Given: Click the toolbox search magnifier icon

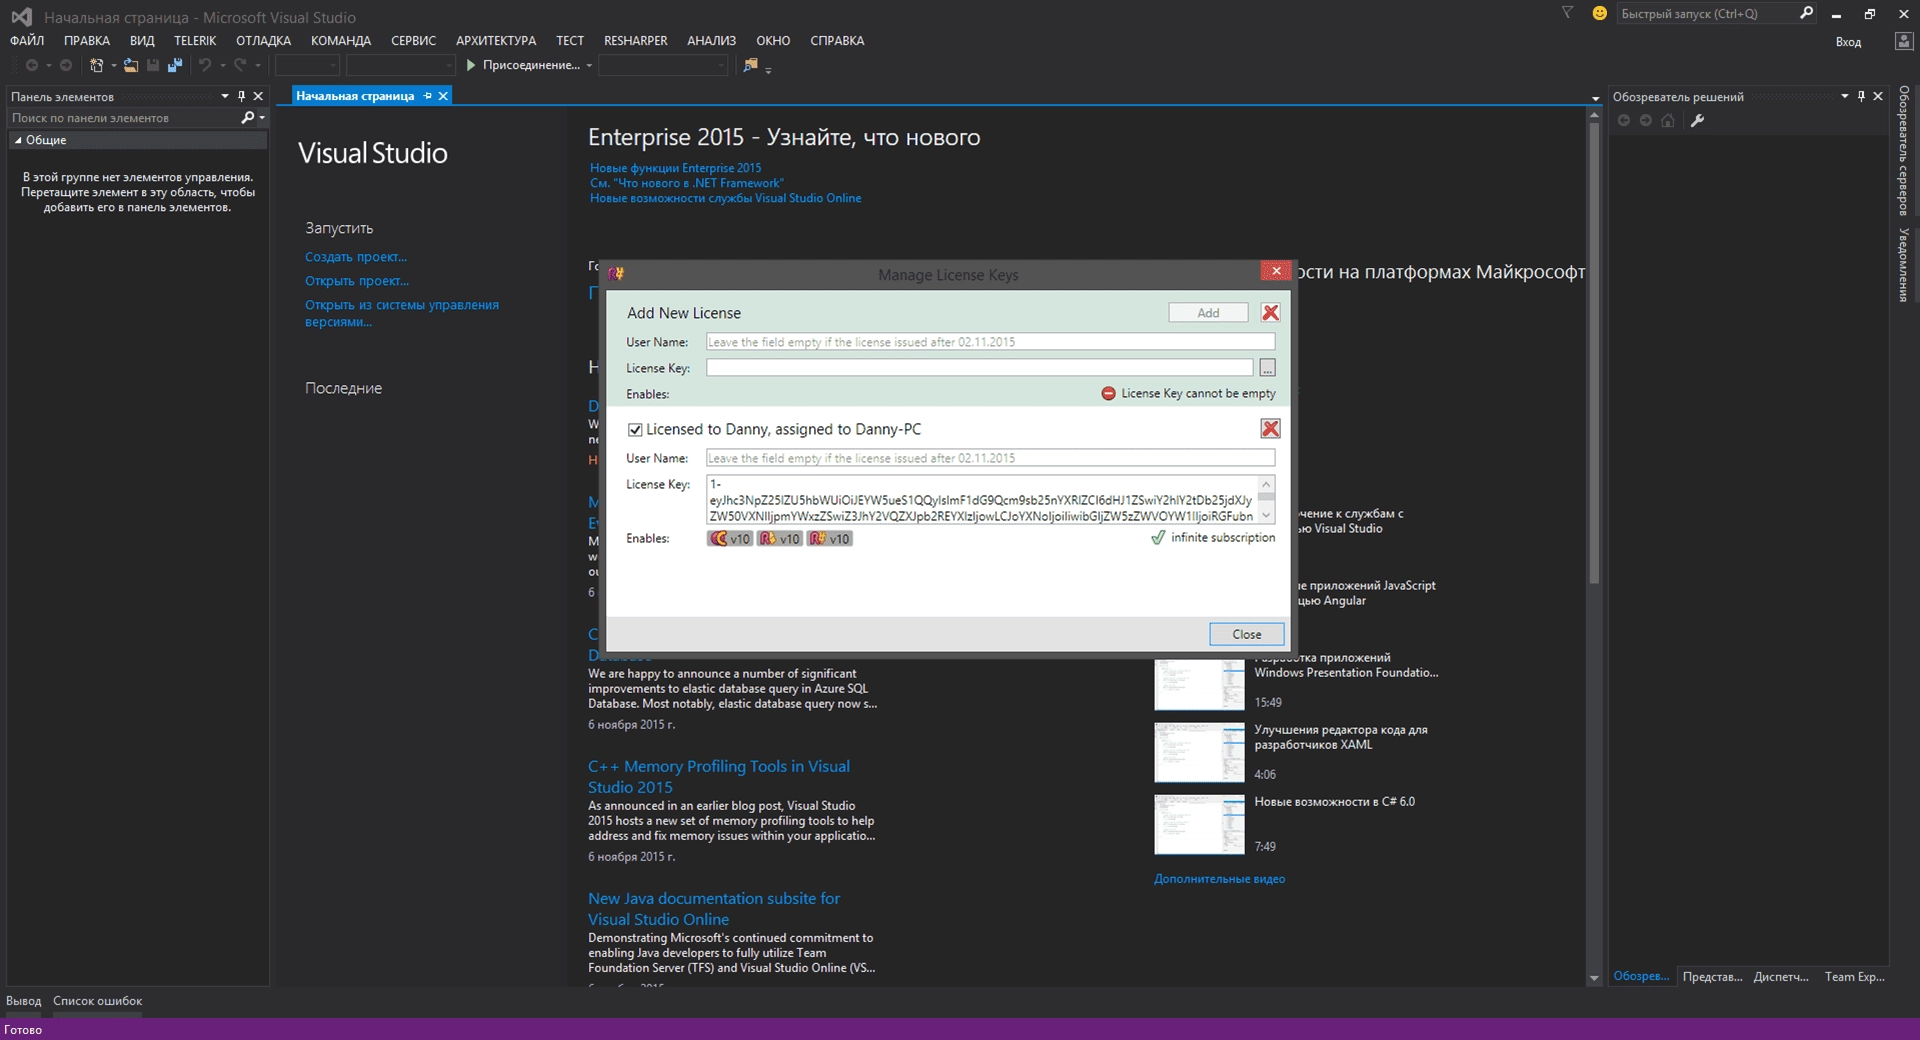Looking at the screenshot, I should (248, 117).
